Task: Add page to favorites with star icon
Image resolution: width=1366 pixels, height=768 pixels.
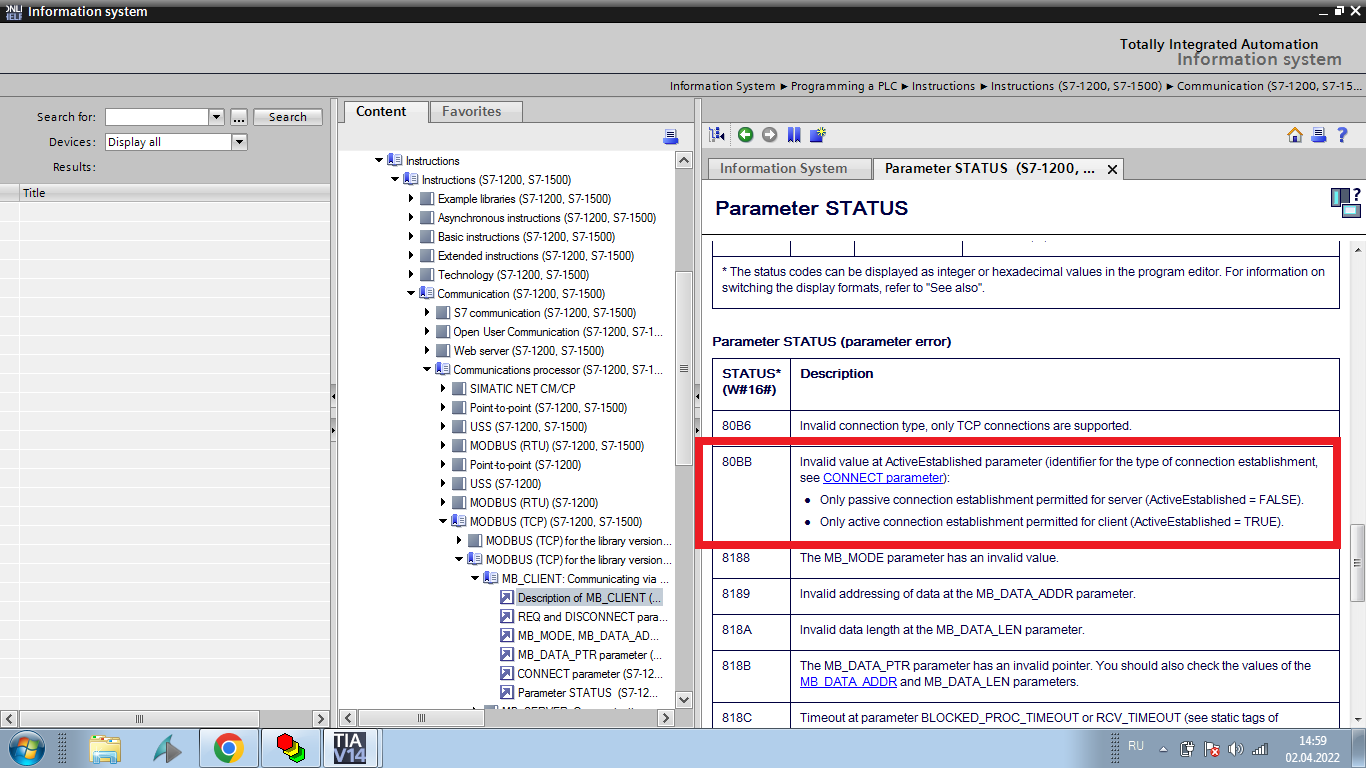Action: [818, 135]
